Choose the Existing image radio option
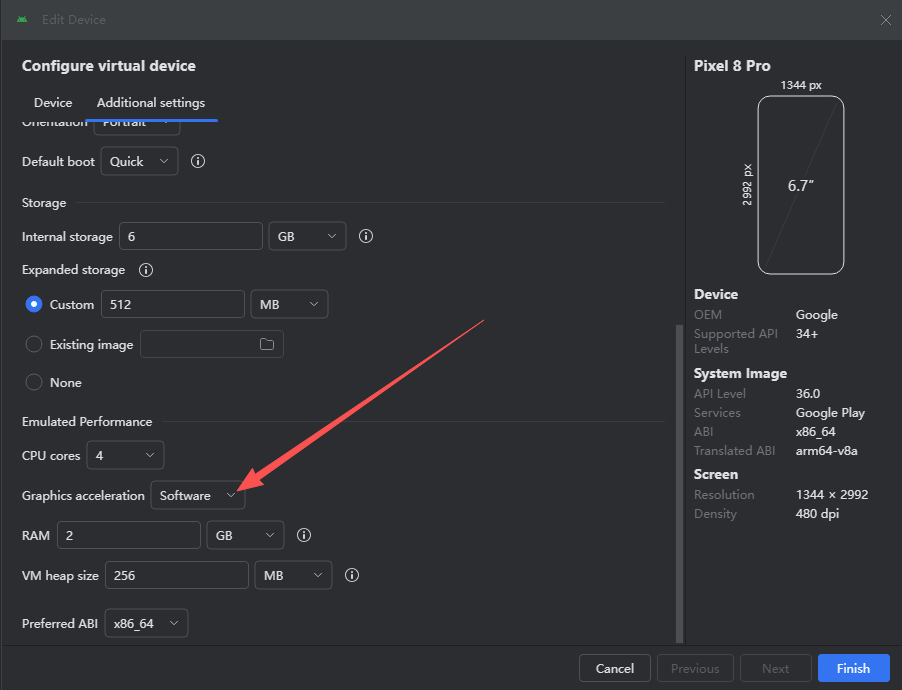The width and height of the screenshot is (902, 690). pos(34,344)
